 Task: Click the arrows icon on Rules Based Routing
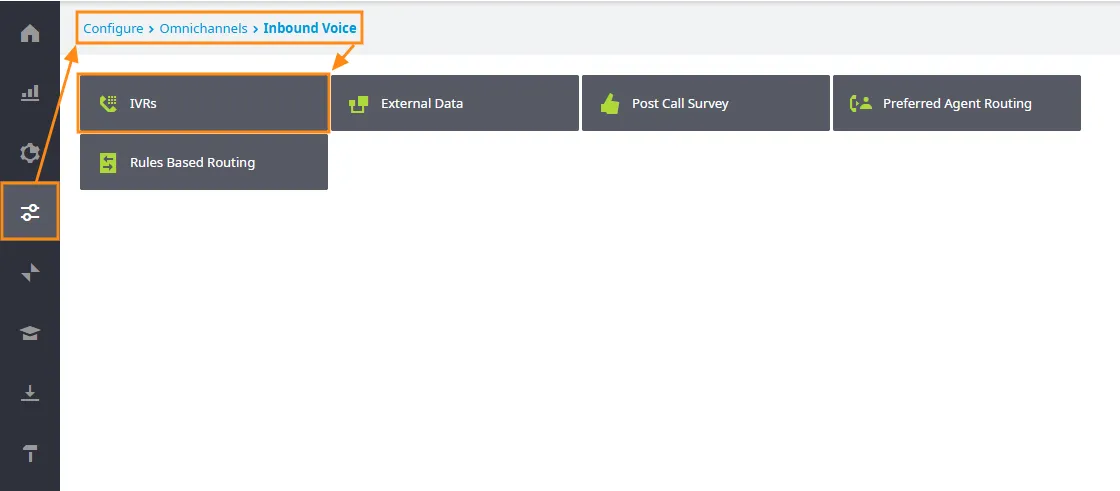click(x=108, y=163)
